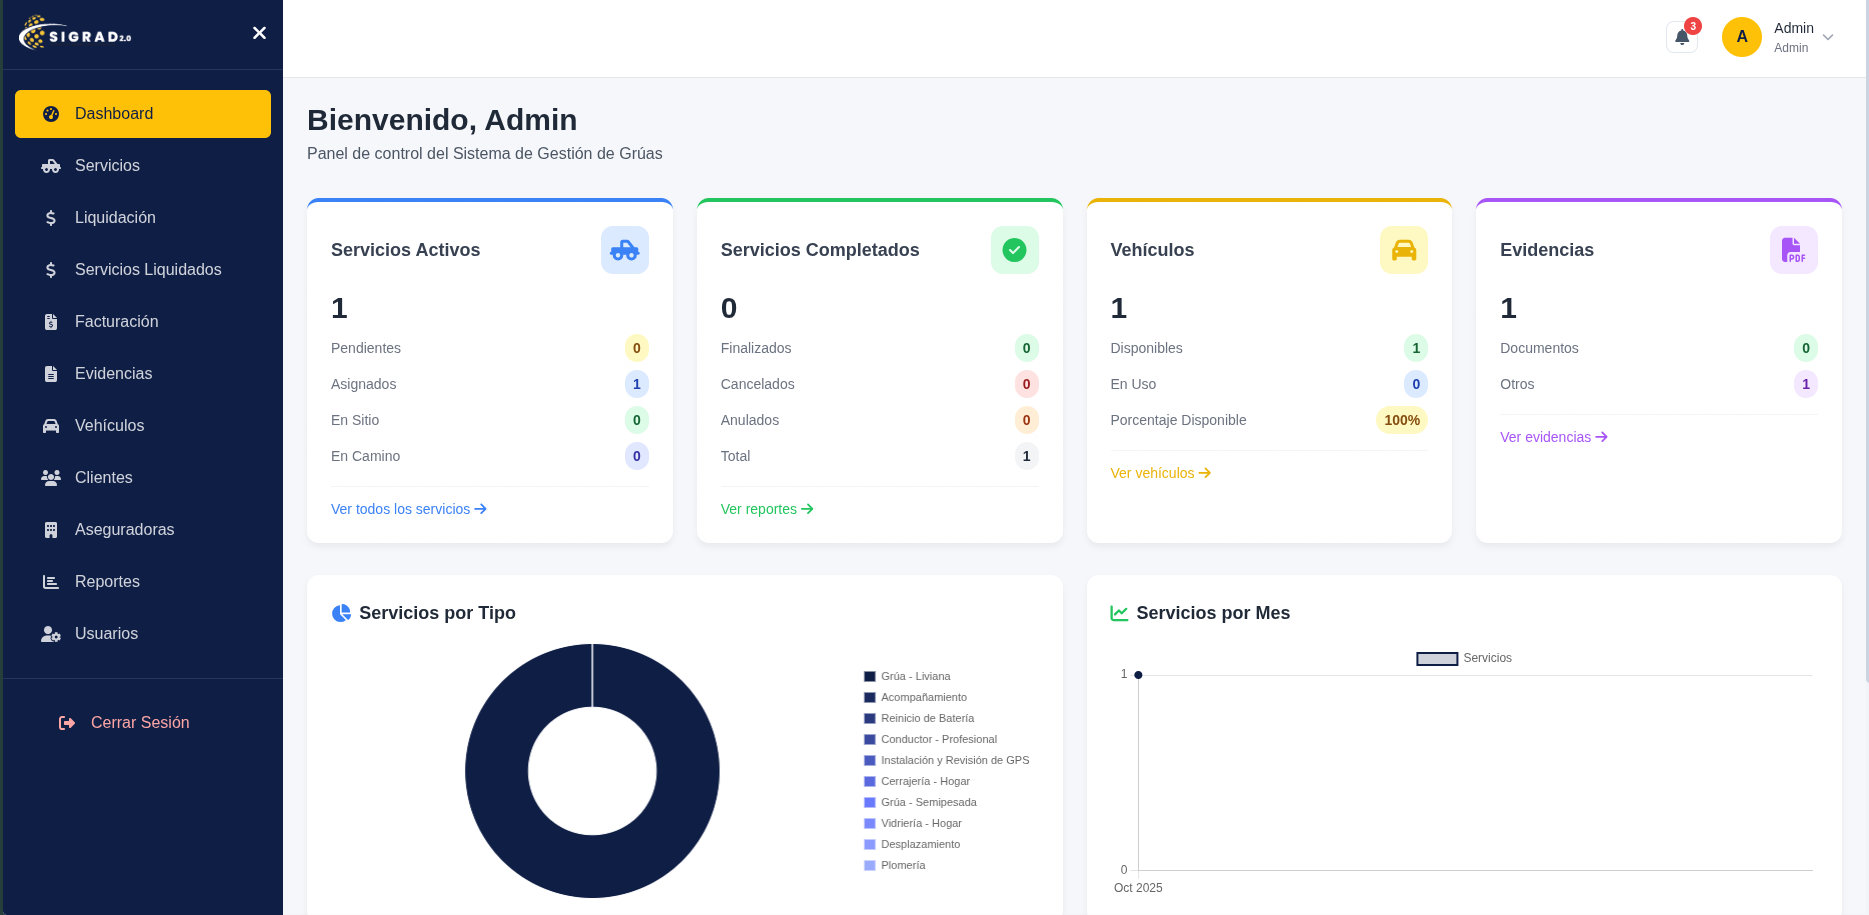Image resolution: width=1869 pixels, height=915 pixels.
Task: Toggle the sidebar closed with the X icon
Action: point(259,33)
